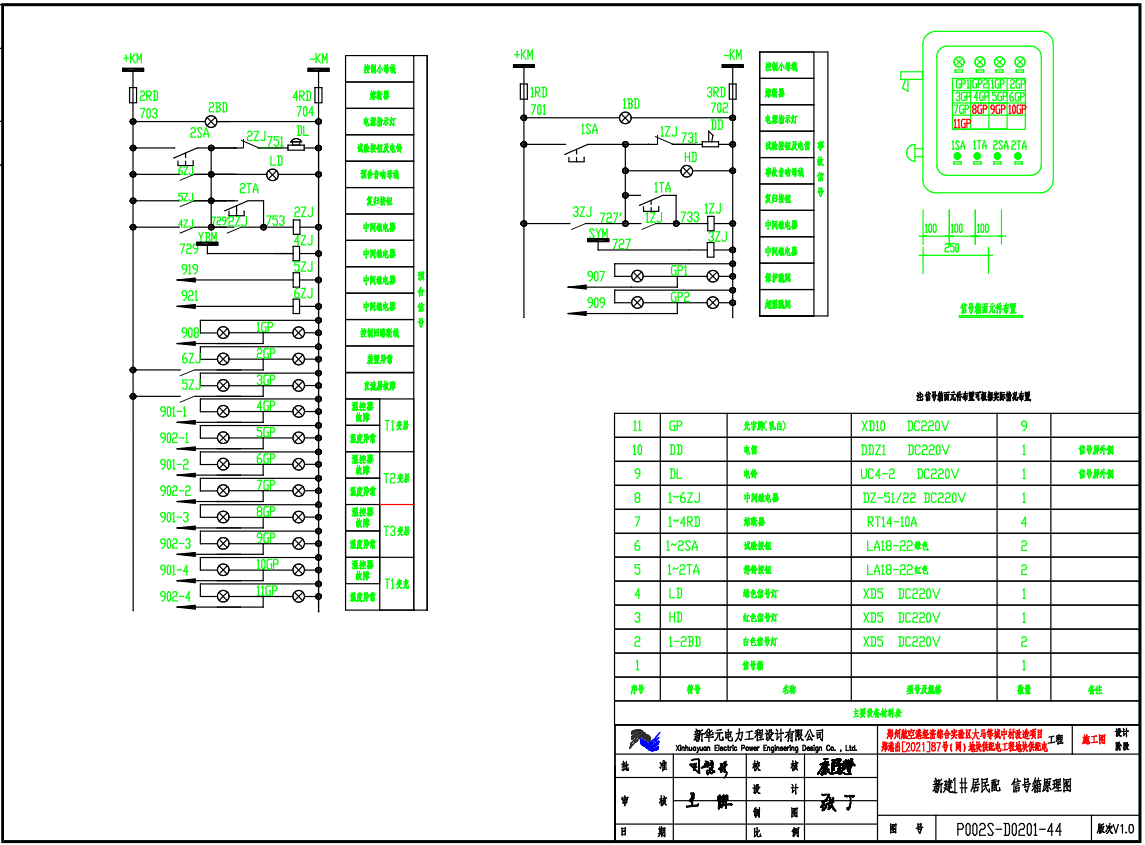
Task: Select terminal label 902-1
Action: pos(175,438)
